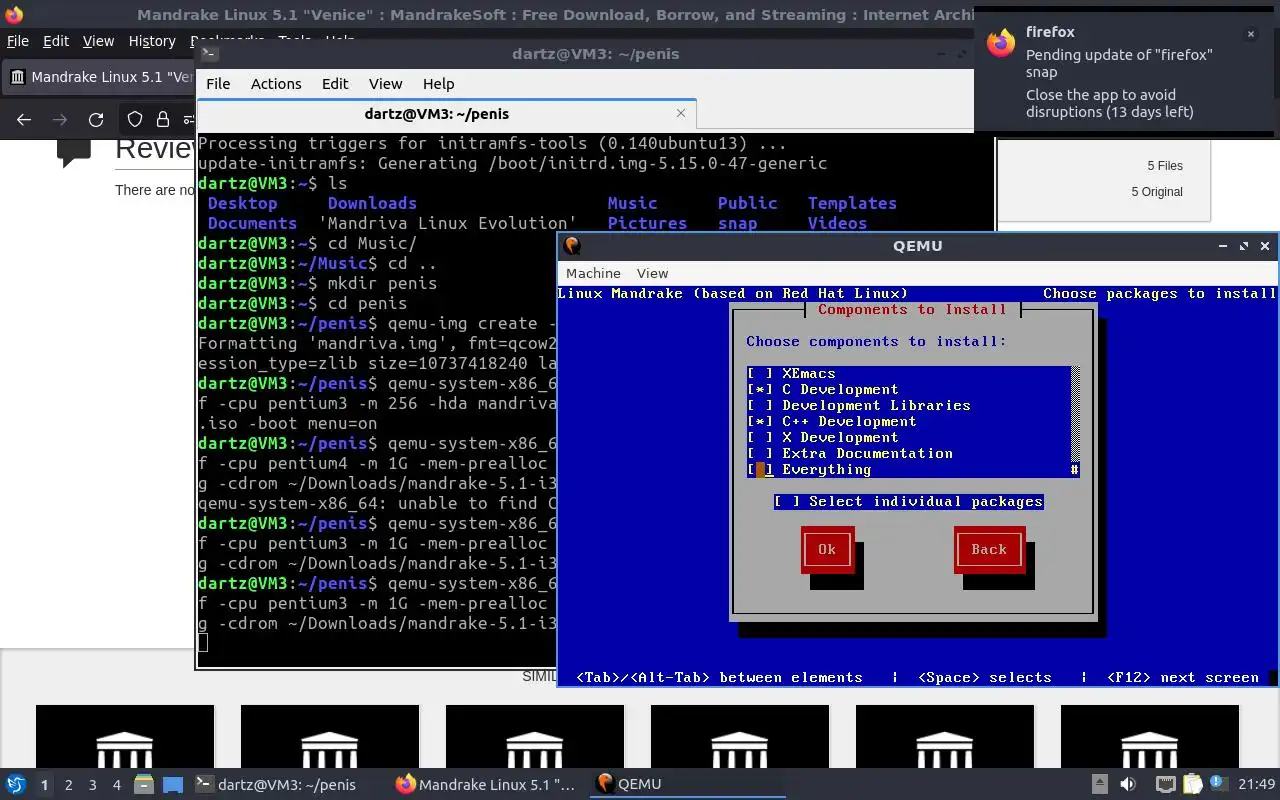The image size is (1280, 800).
Task: Switch to workspace 2
Action: coord(69,785)
